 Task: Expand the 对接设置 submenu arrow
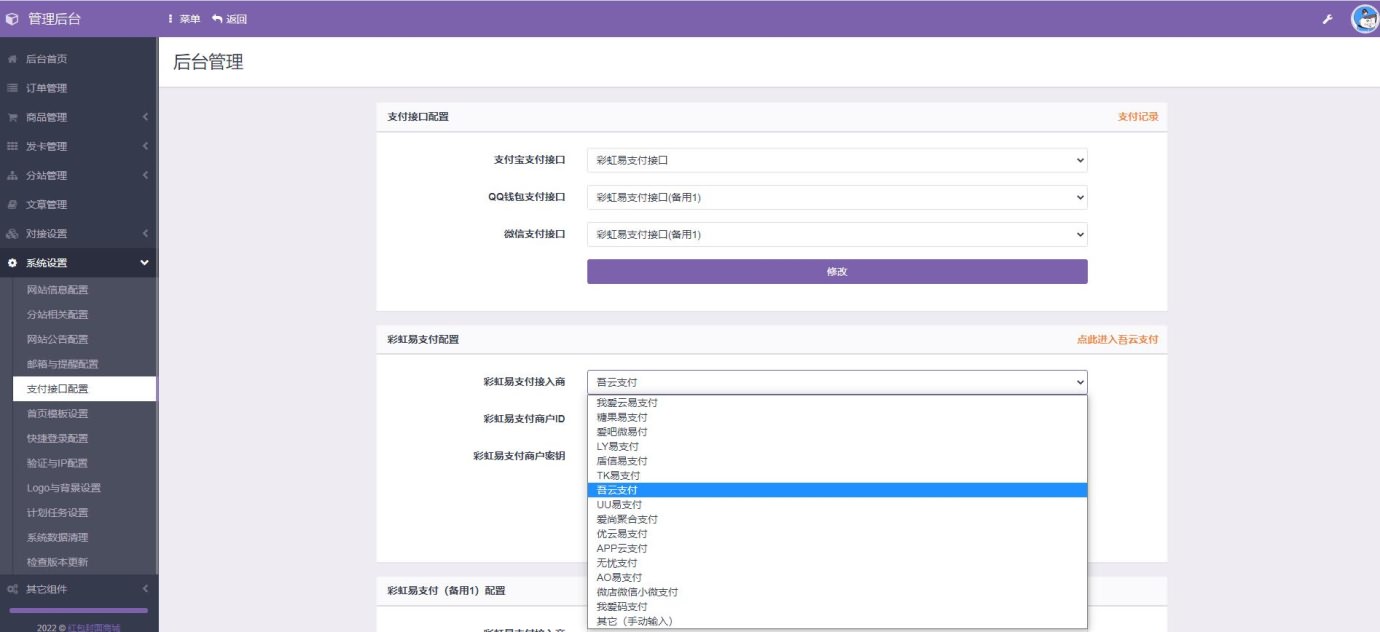pos(145,233)
